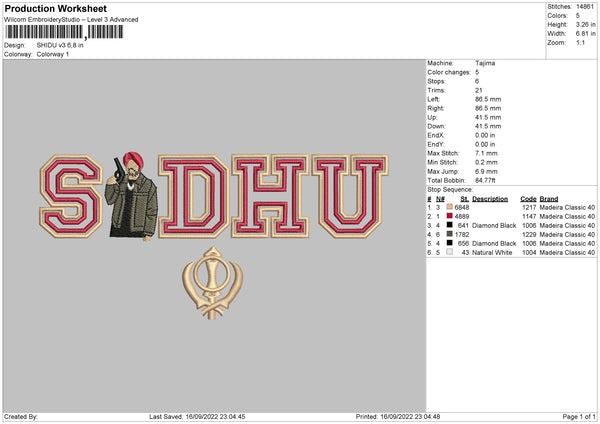
Task: Select the Max Stitch value 7.1 mm
Action: click(x=486, y=153)
